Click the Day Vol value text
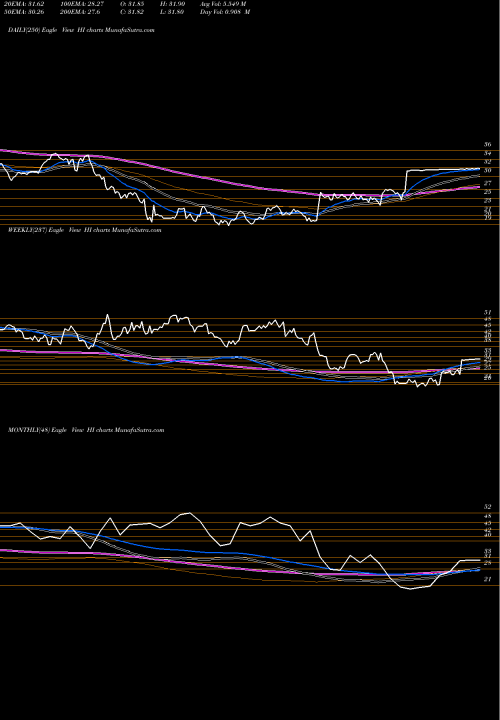500x720 pixels. [x=225, y=12]
